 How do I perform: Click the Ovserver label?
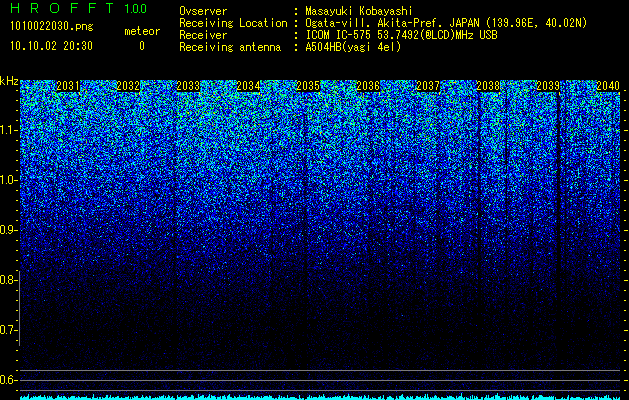pyautogui.click(x=203, y=11)
